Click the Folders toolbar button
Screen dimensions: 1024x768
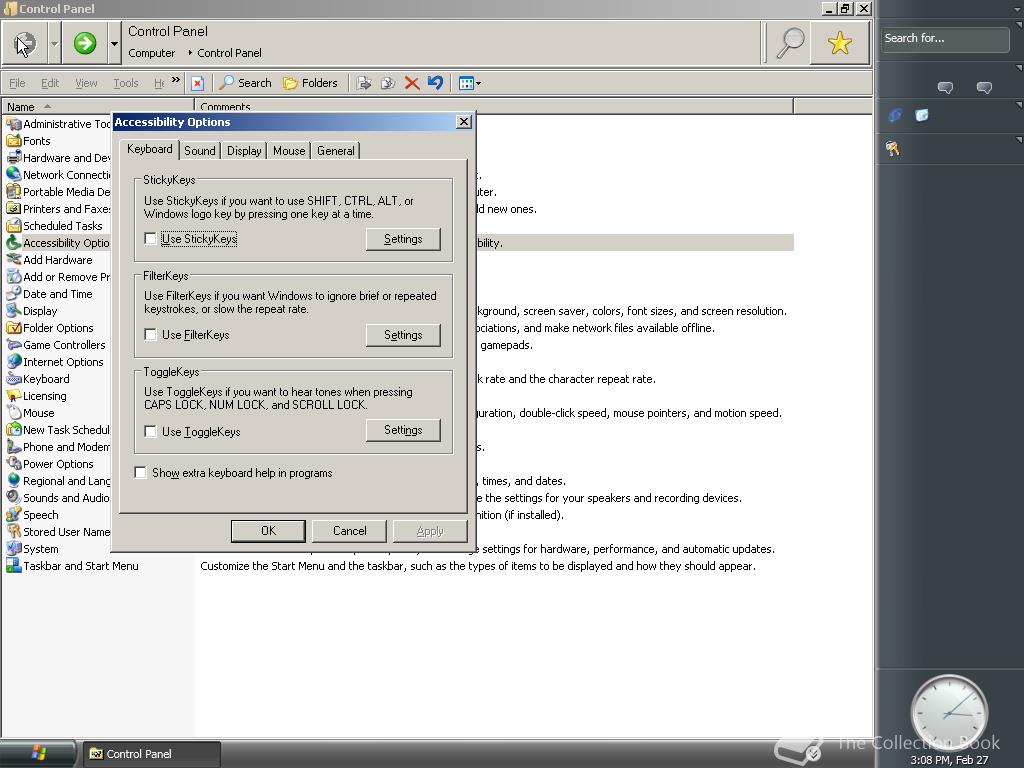pyautogui.click(x=310, y=83)
